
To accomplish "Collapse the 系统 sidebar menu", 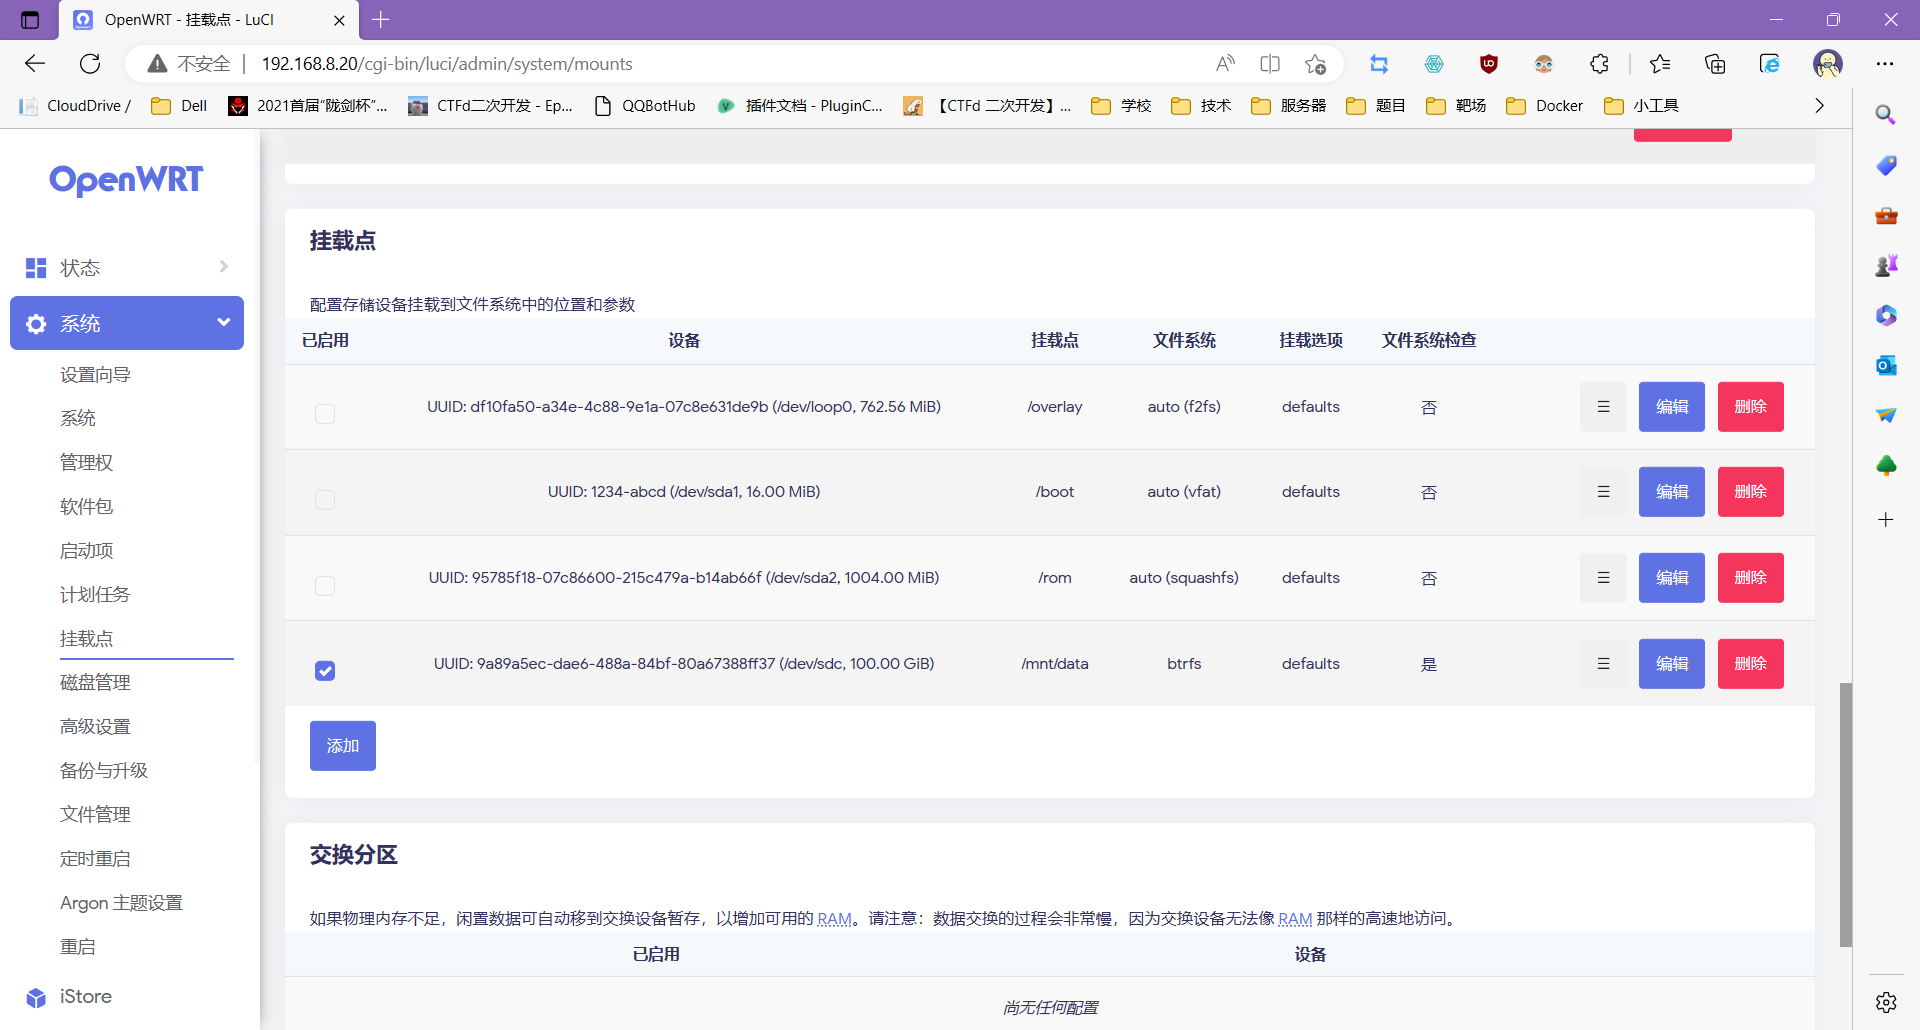I will pyautogui.click(x=127, y=323).
